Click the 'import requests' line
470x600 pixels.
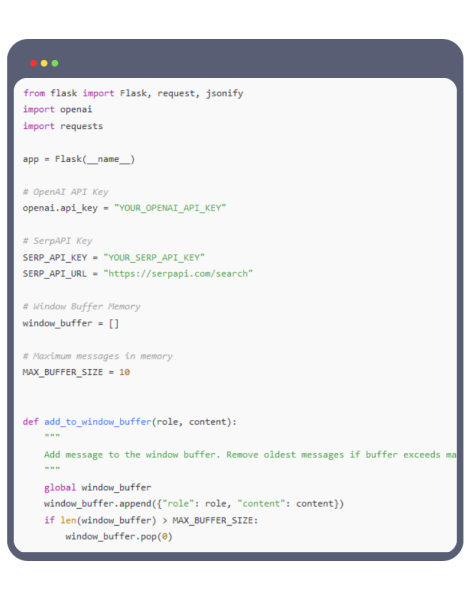[63, 126]
